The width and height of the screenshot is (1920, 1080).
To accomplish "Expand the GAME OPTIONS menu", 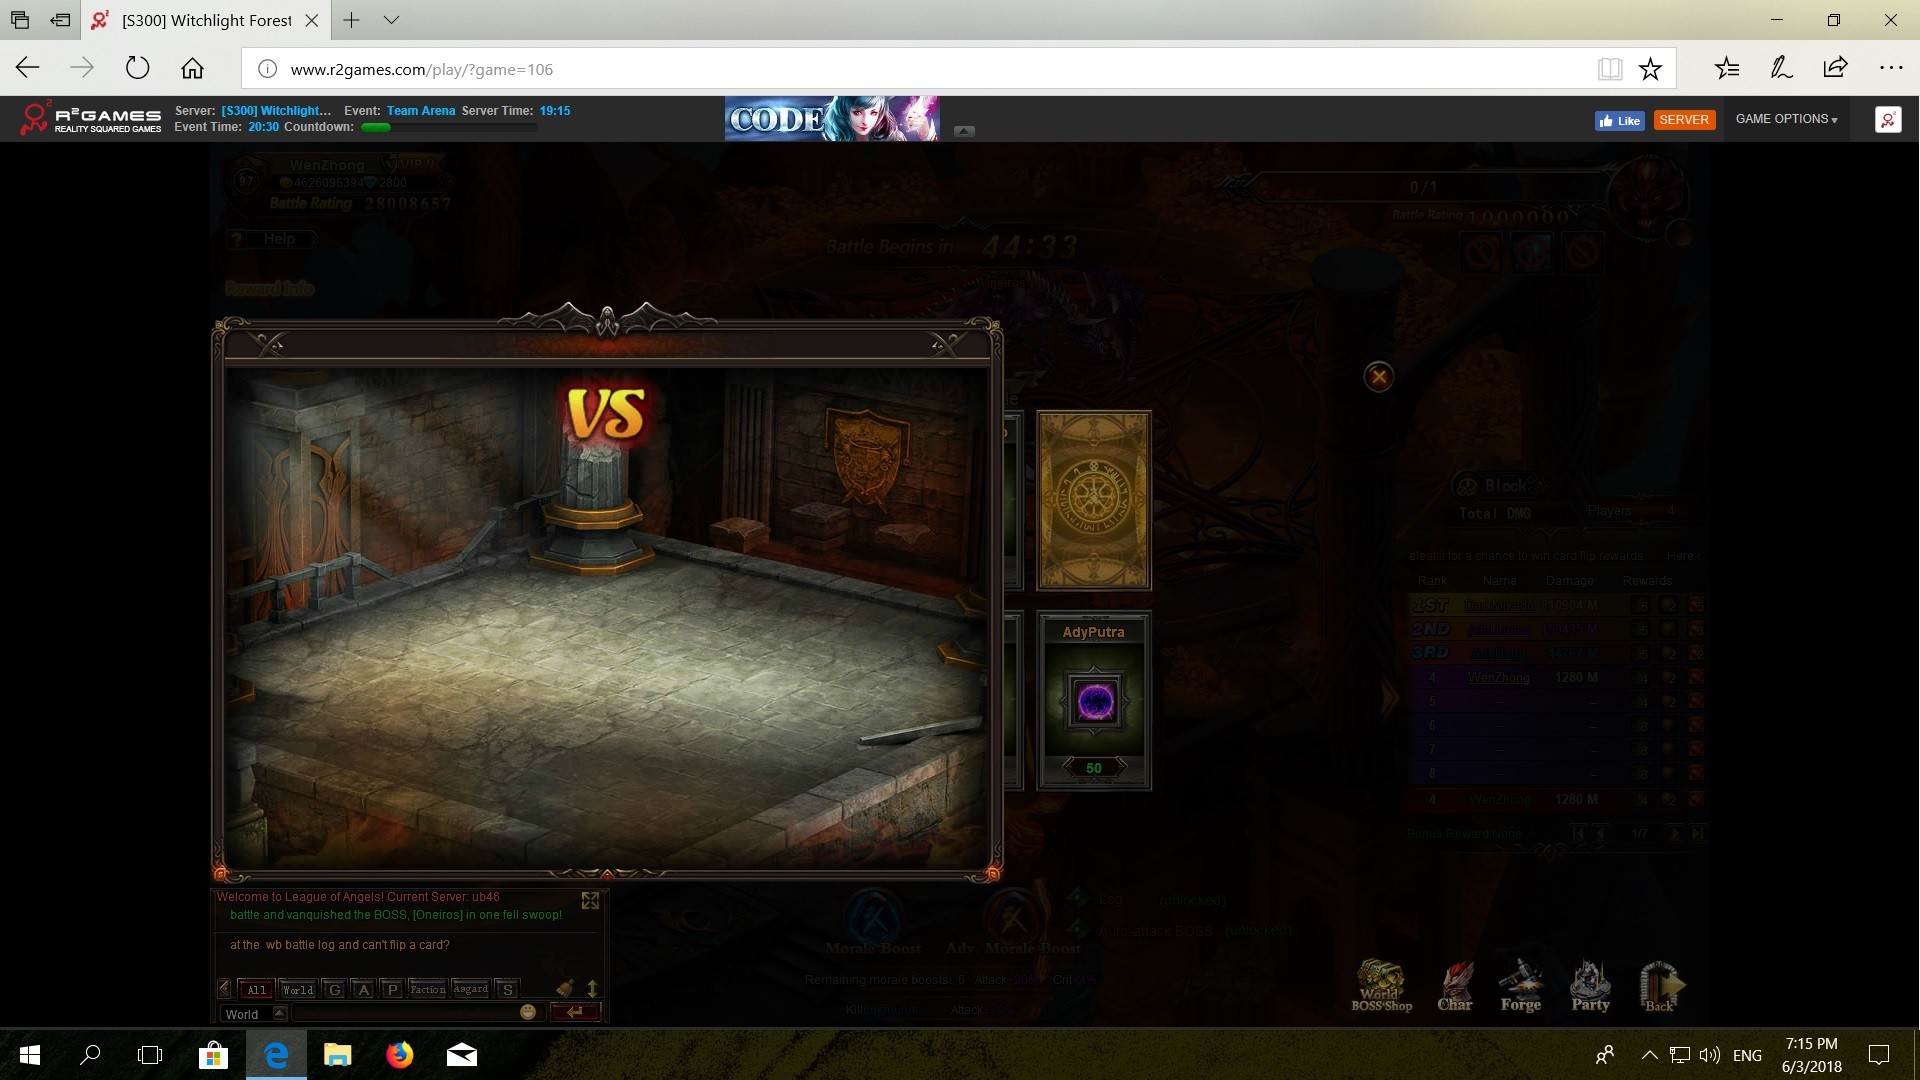I will tap(1786, 119).
